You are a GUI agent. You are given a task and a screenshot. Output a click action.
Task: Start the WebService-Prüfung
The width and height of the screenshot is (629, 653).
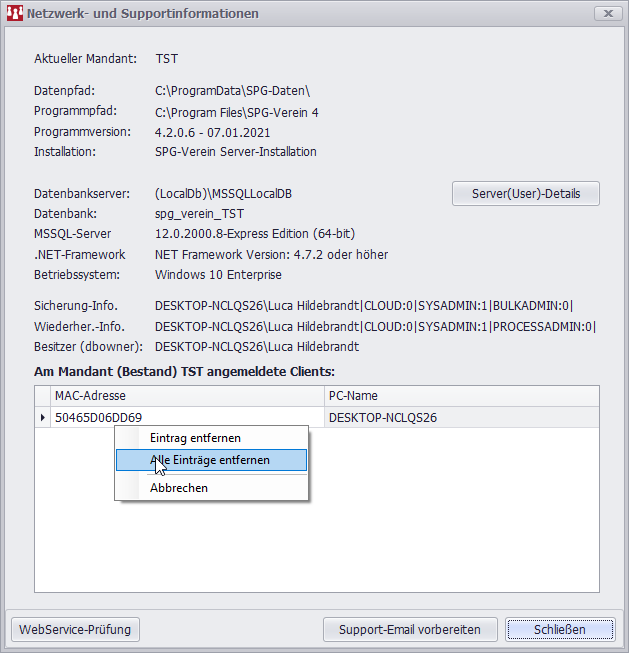[75, 629]
